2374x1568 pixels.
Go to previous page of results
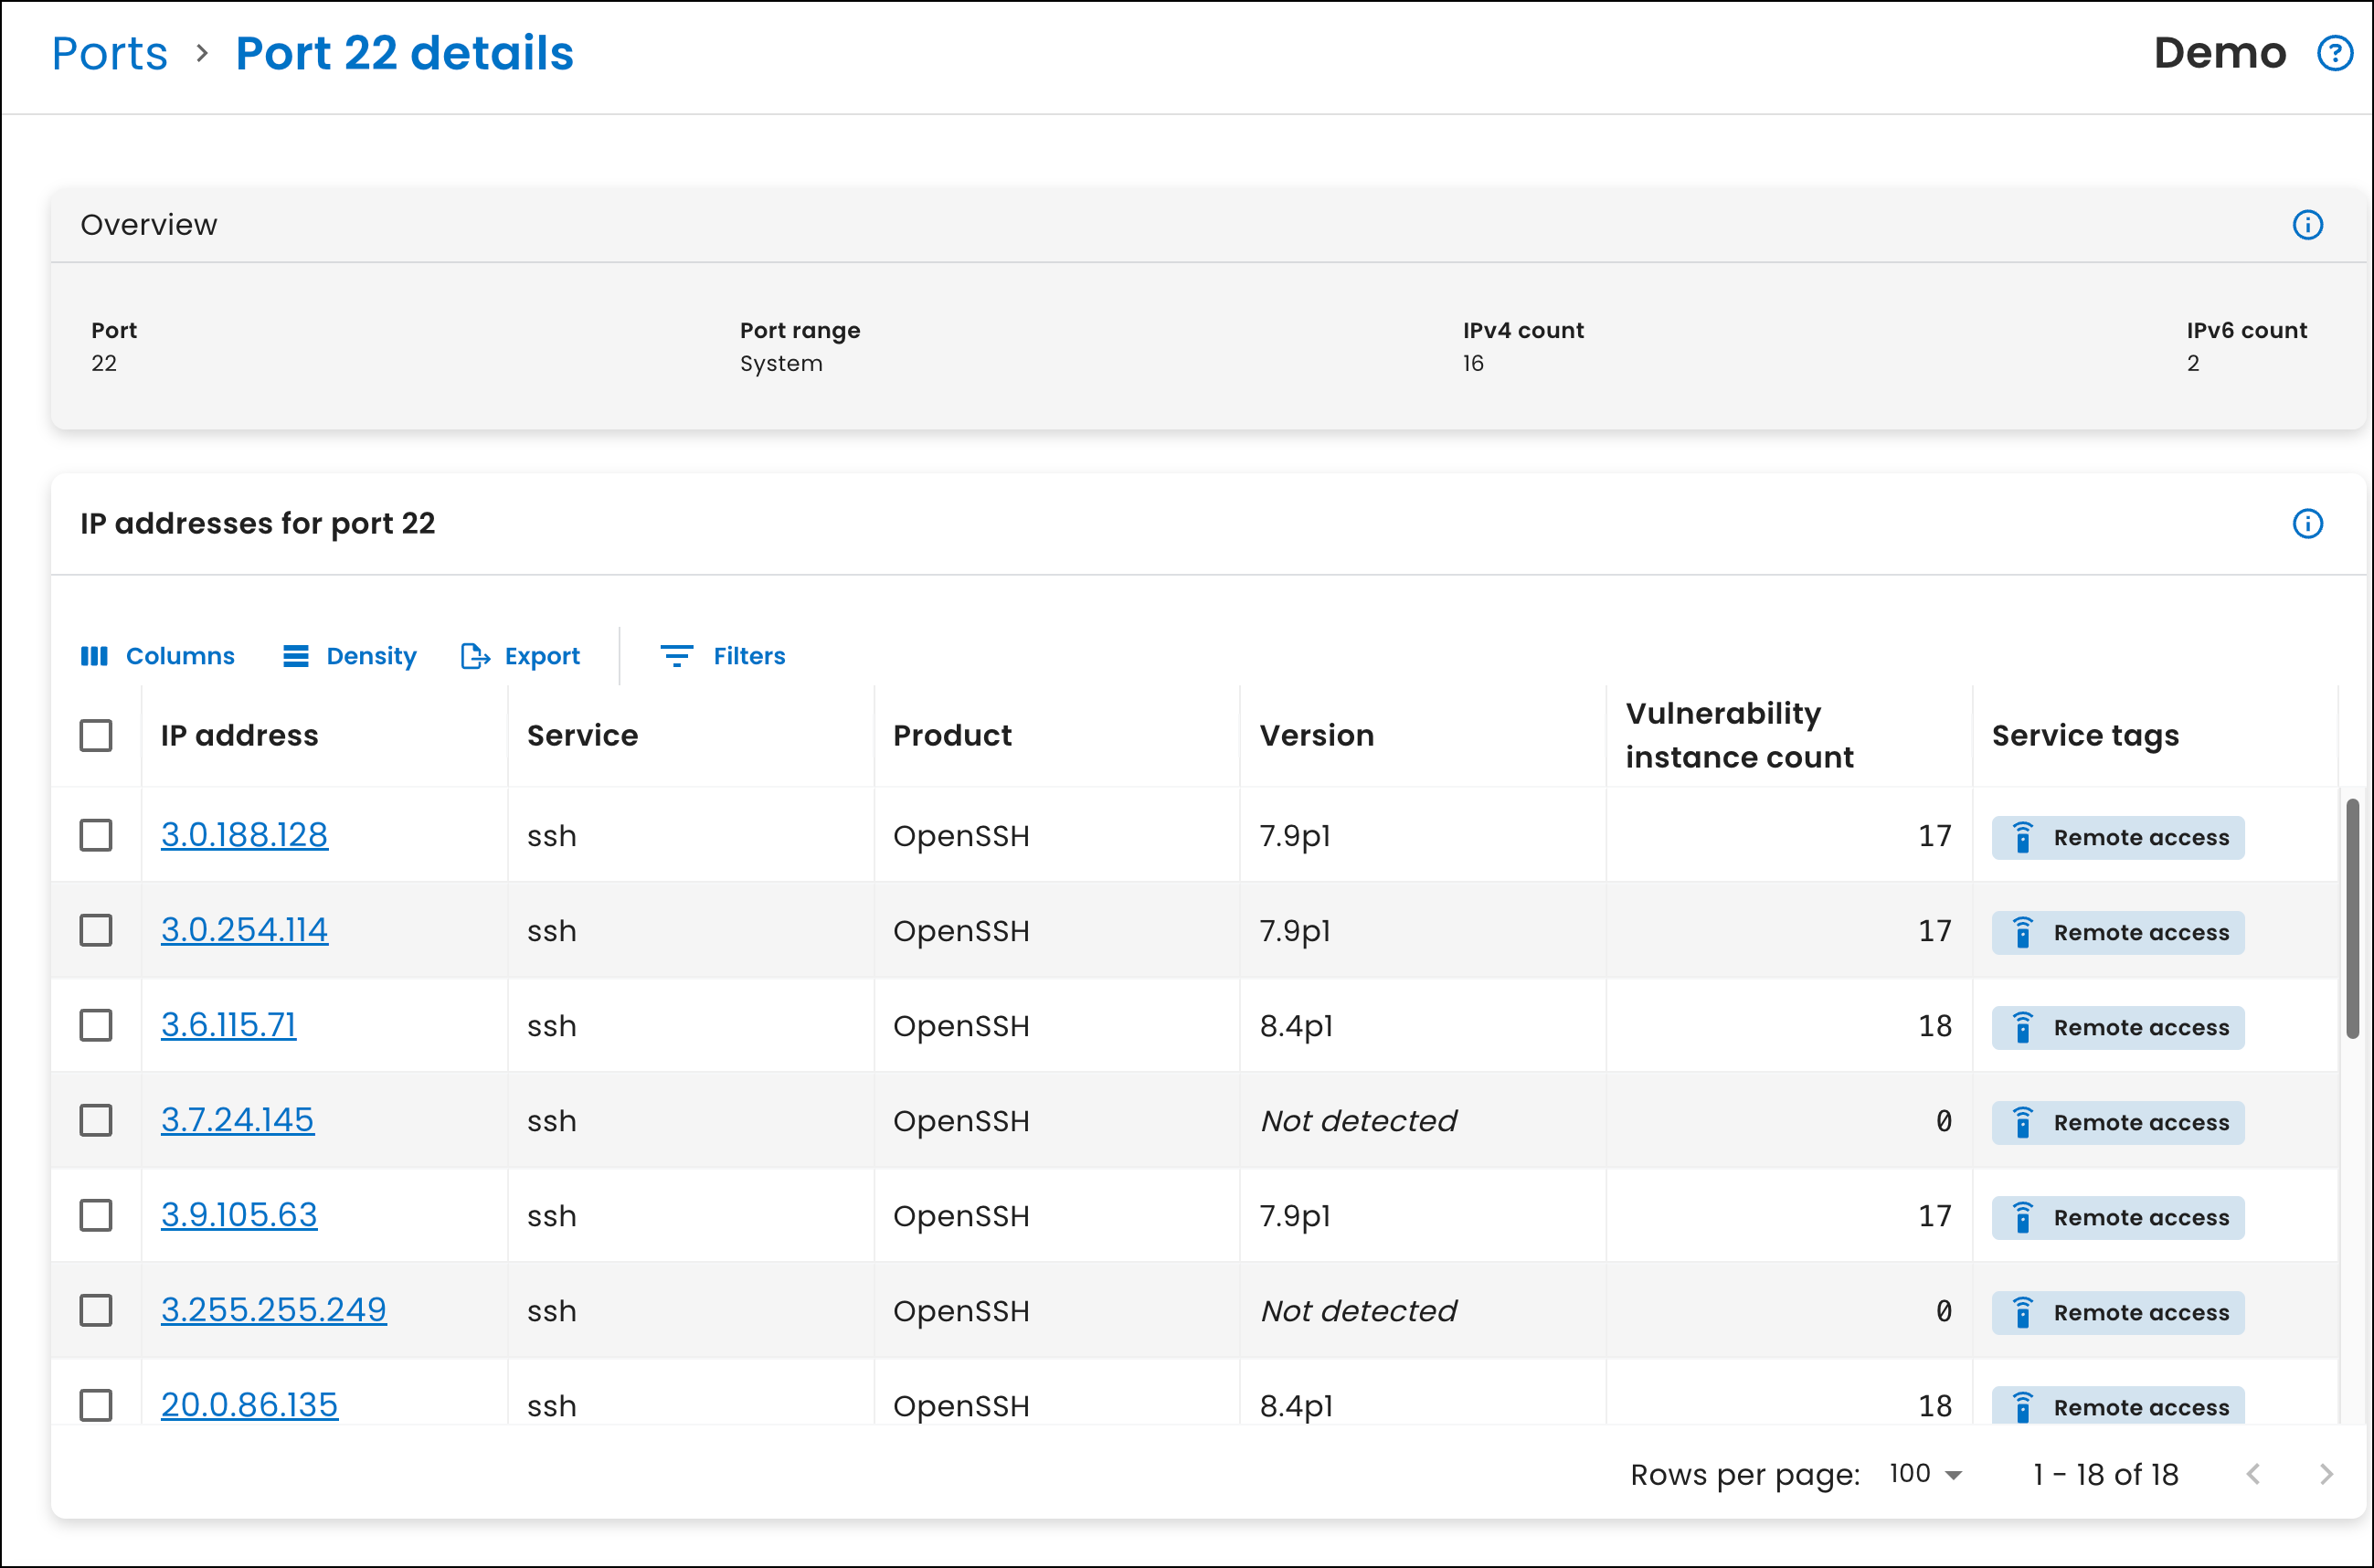[2252, 1474]
